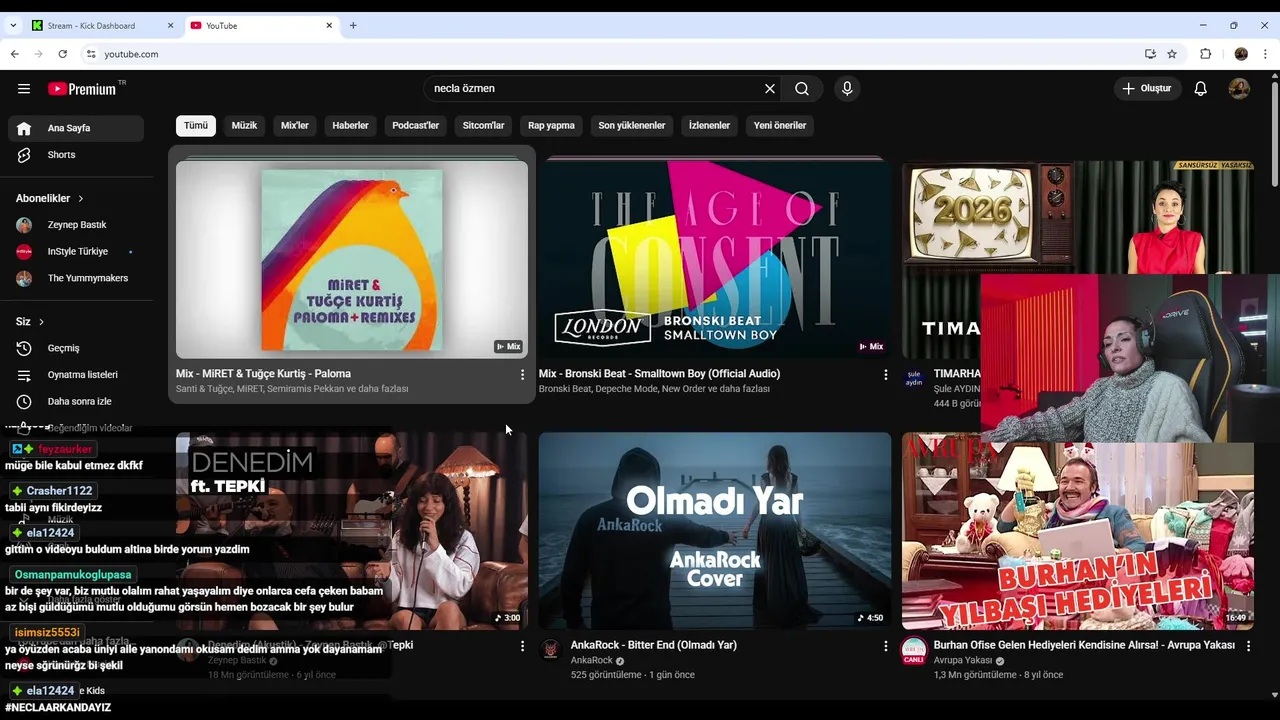This screenshot has width=1280, height=720.
Task: Open Daha sonra izle list
Action: [76, 402]
